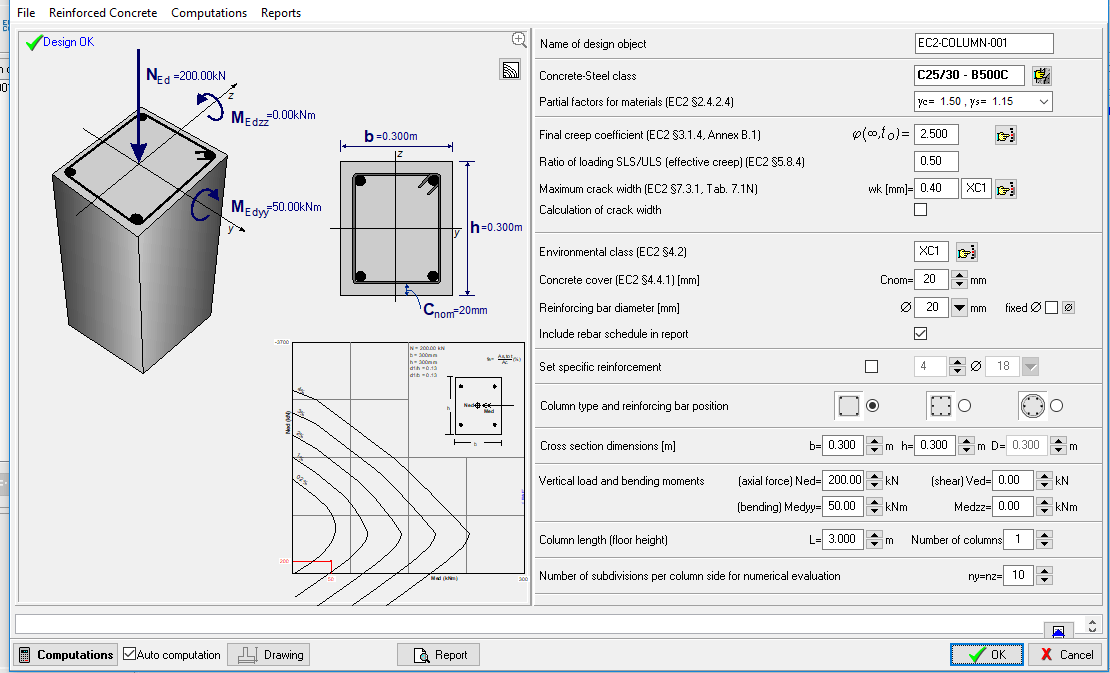Open the Partial factors for materials dropdown

click(1043, 102)
